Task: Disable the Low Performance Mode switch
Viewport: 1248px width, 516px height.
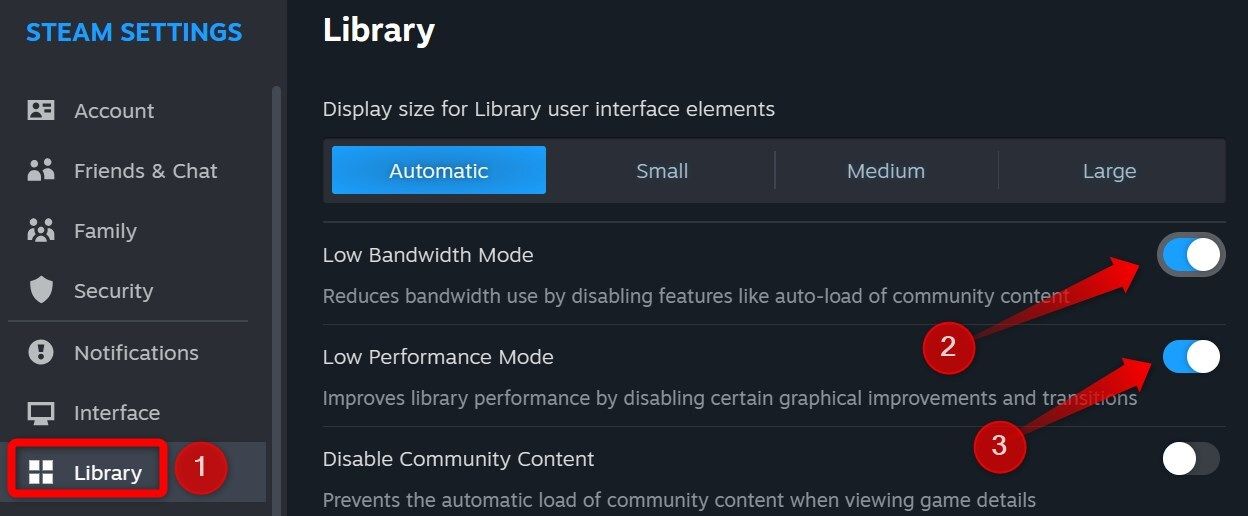Action: [1191, 357]
